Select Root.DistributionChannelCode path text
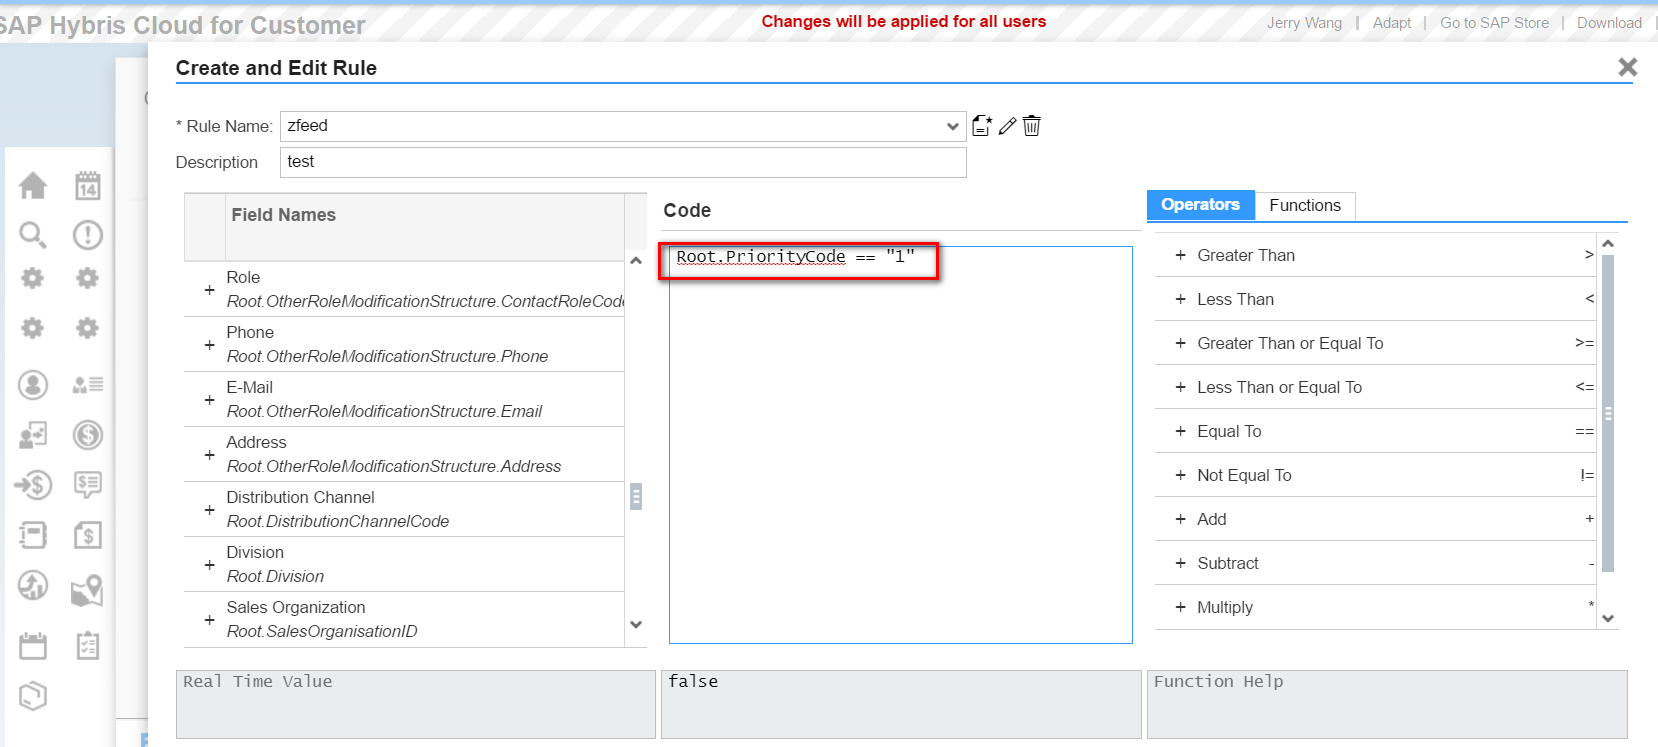1658x747 pixels. point(338,521)
